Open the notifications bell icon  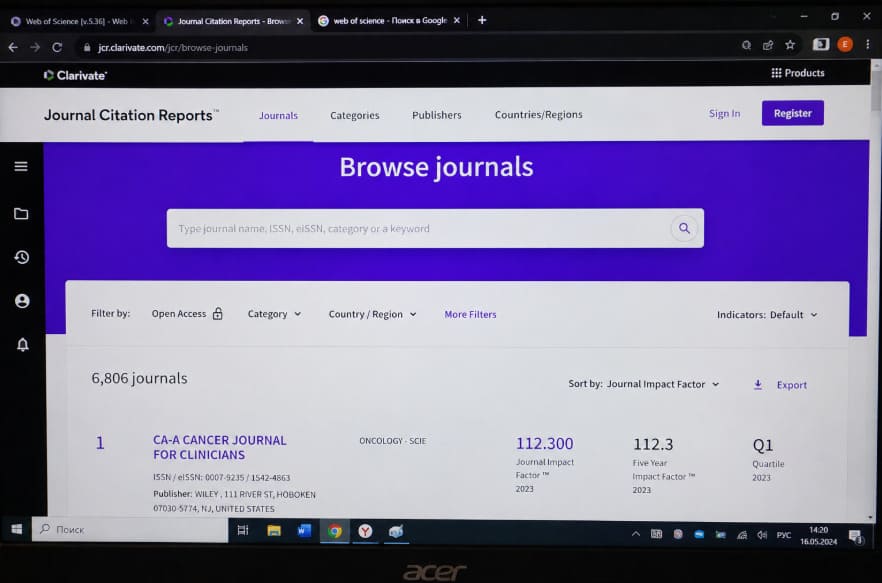pos(22,344)
